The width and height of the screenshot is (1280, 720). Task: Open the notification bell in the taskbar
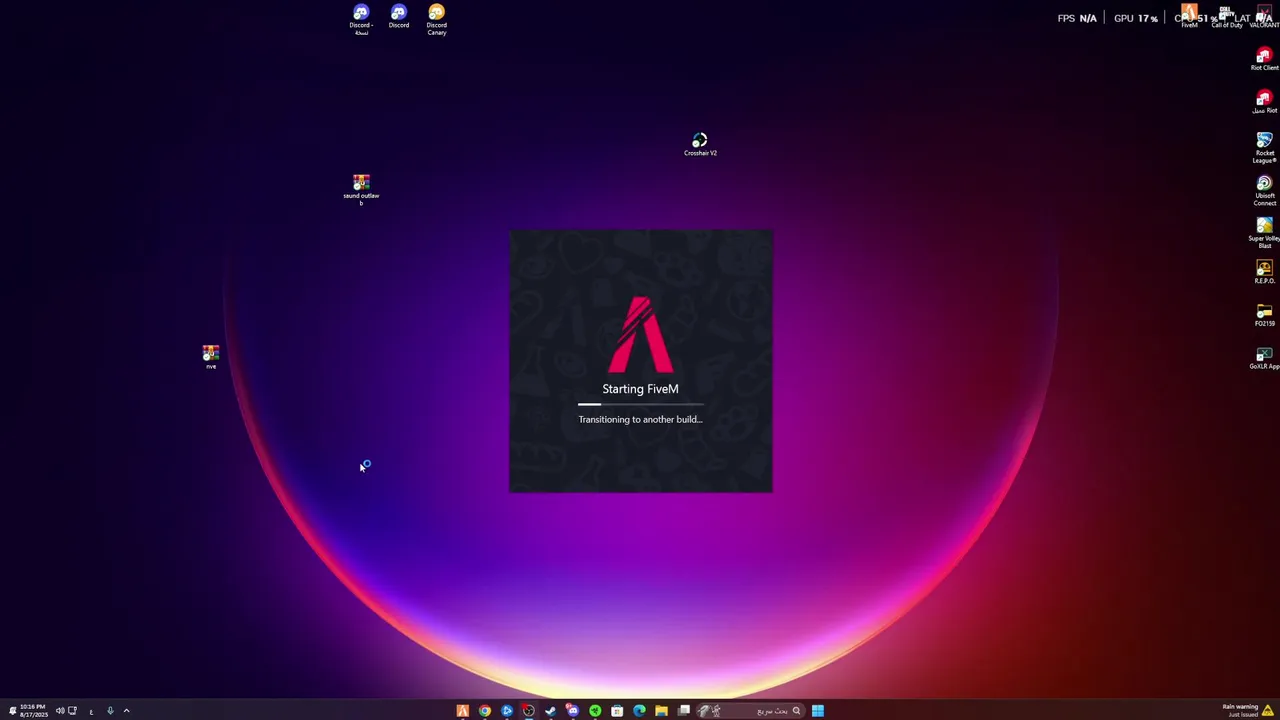click(x=12, y=711)
